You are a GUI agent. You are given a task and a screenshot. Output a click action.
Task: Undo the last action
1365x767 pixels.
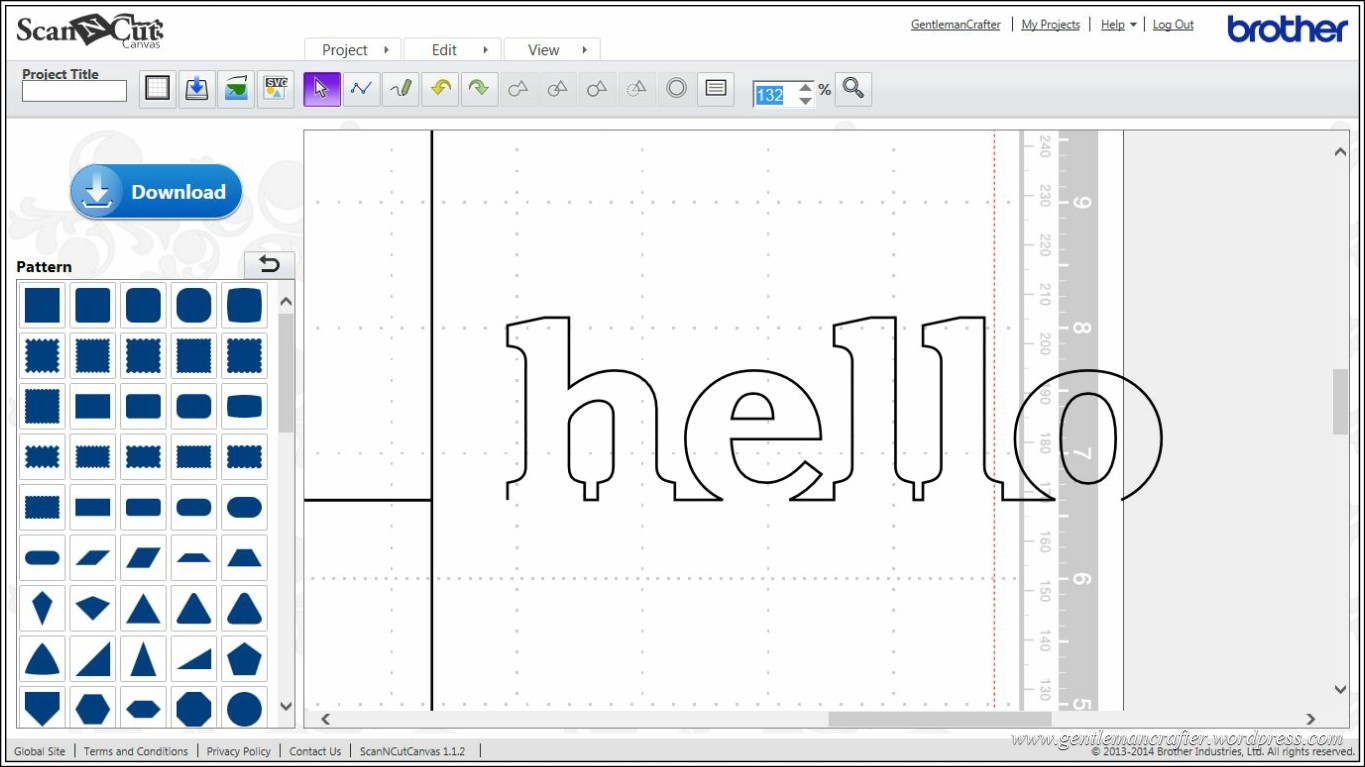pyautogui.click(x=440, y=89)
